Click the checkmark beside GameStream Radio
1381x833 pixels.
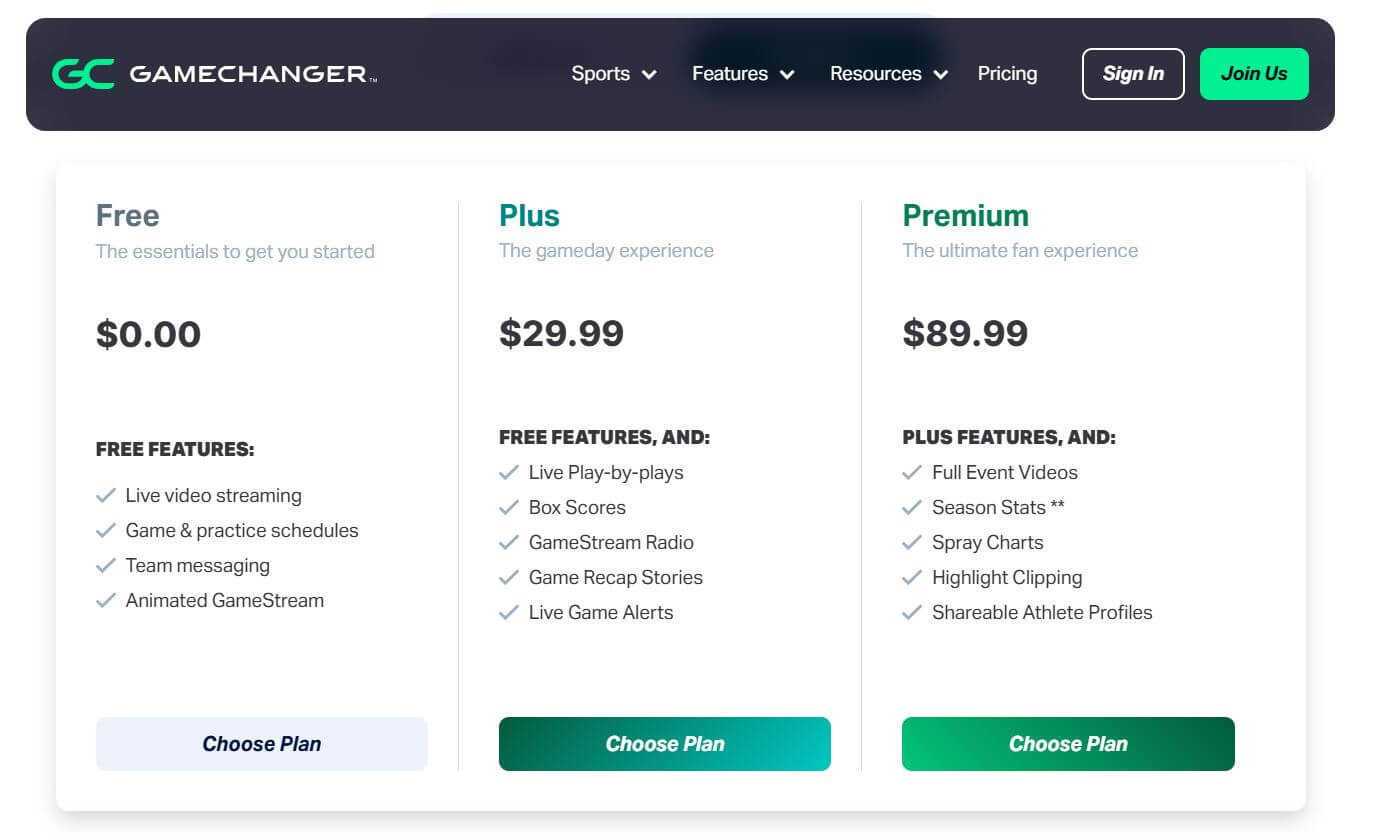(x=509, y=542)
